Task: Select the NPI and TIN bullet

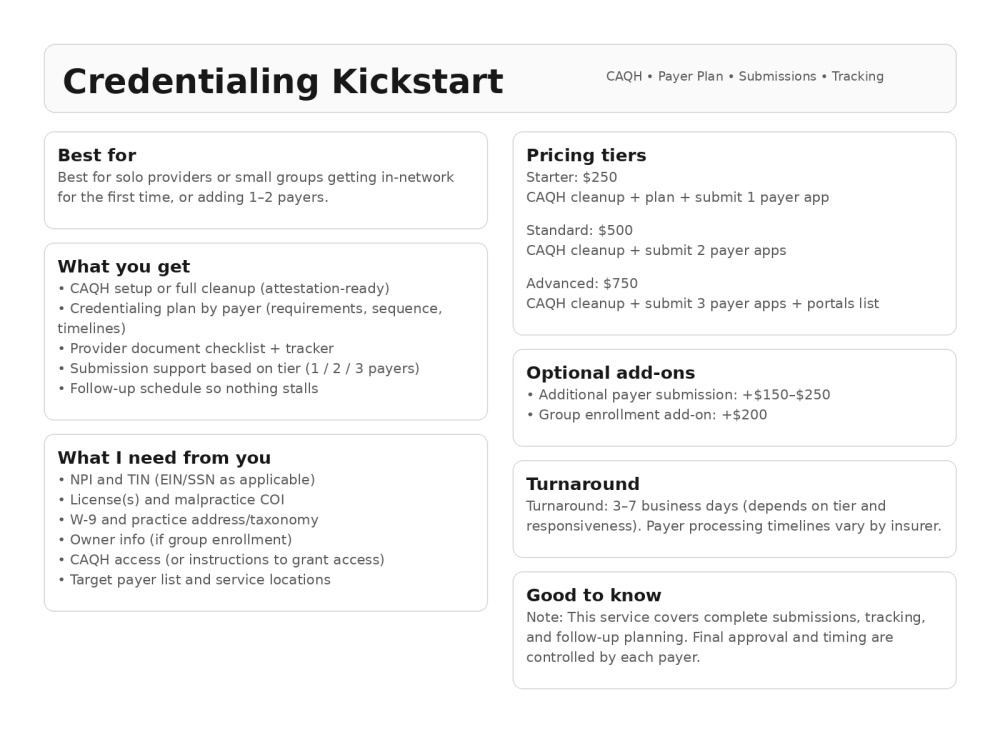Action: tap(186, 480)
